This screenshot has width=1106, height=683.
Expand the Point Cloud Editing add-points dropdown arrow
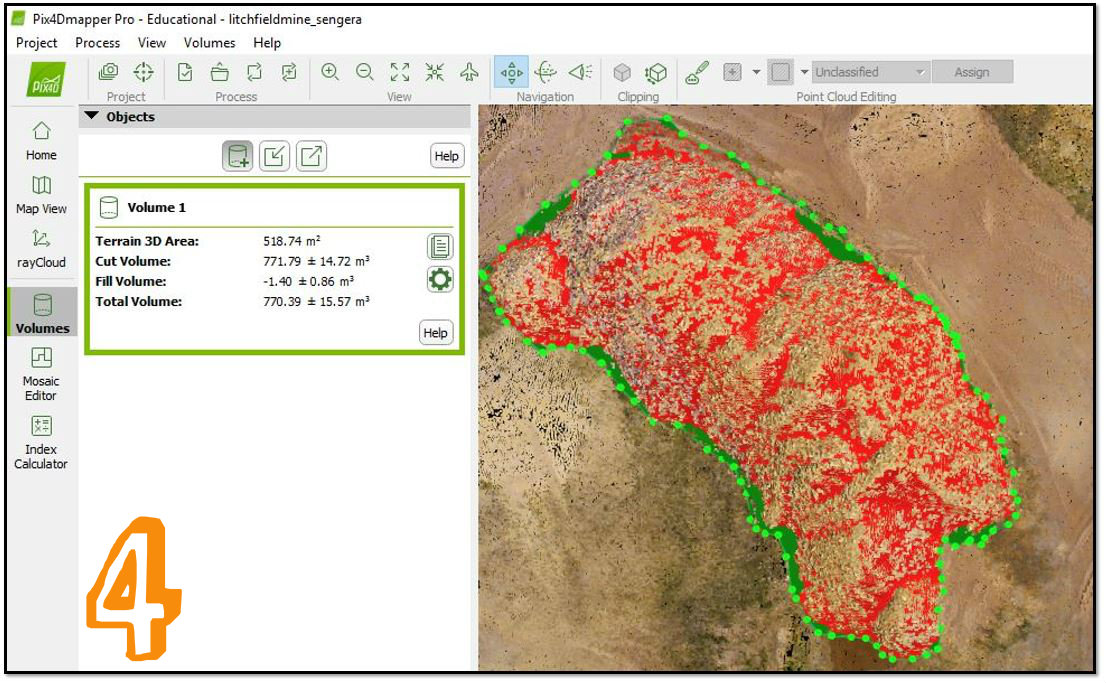pos(758,71)
